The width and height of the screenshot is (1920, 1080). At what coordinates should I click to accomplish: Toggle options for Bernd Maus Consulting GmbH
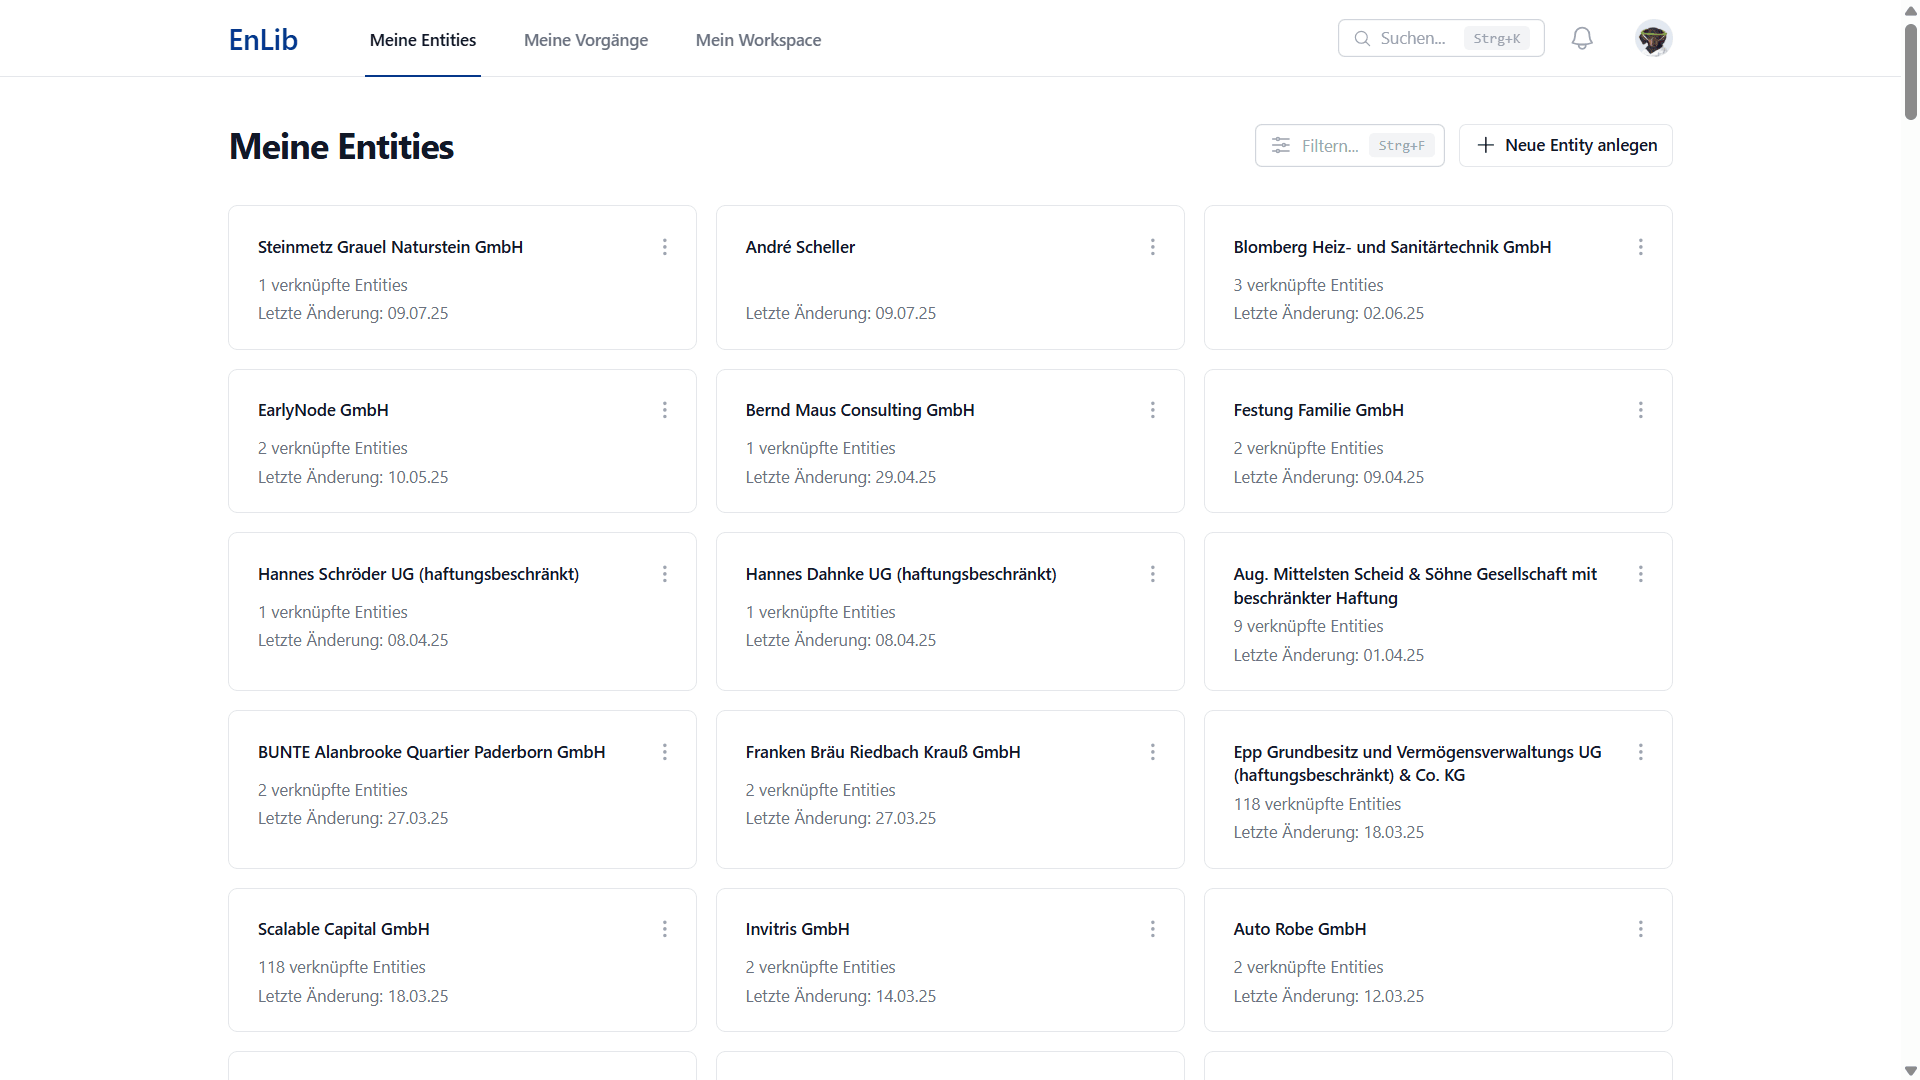pos(1153,410)
